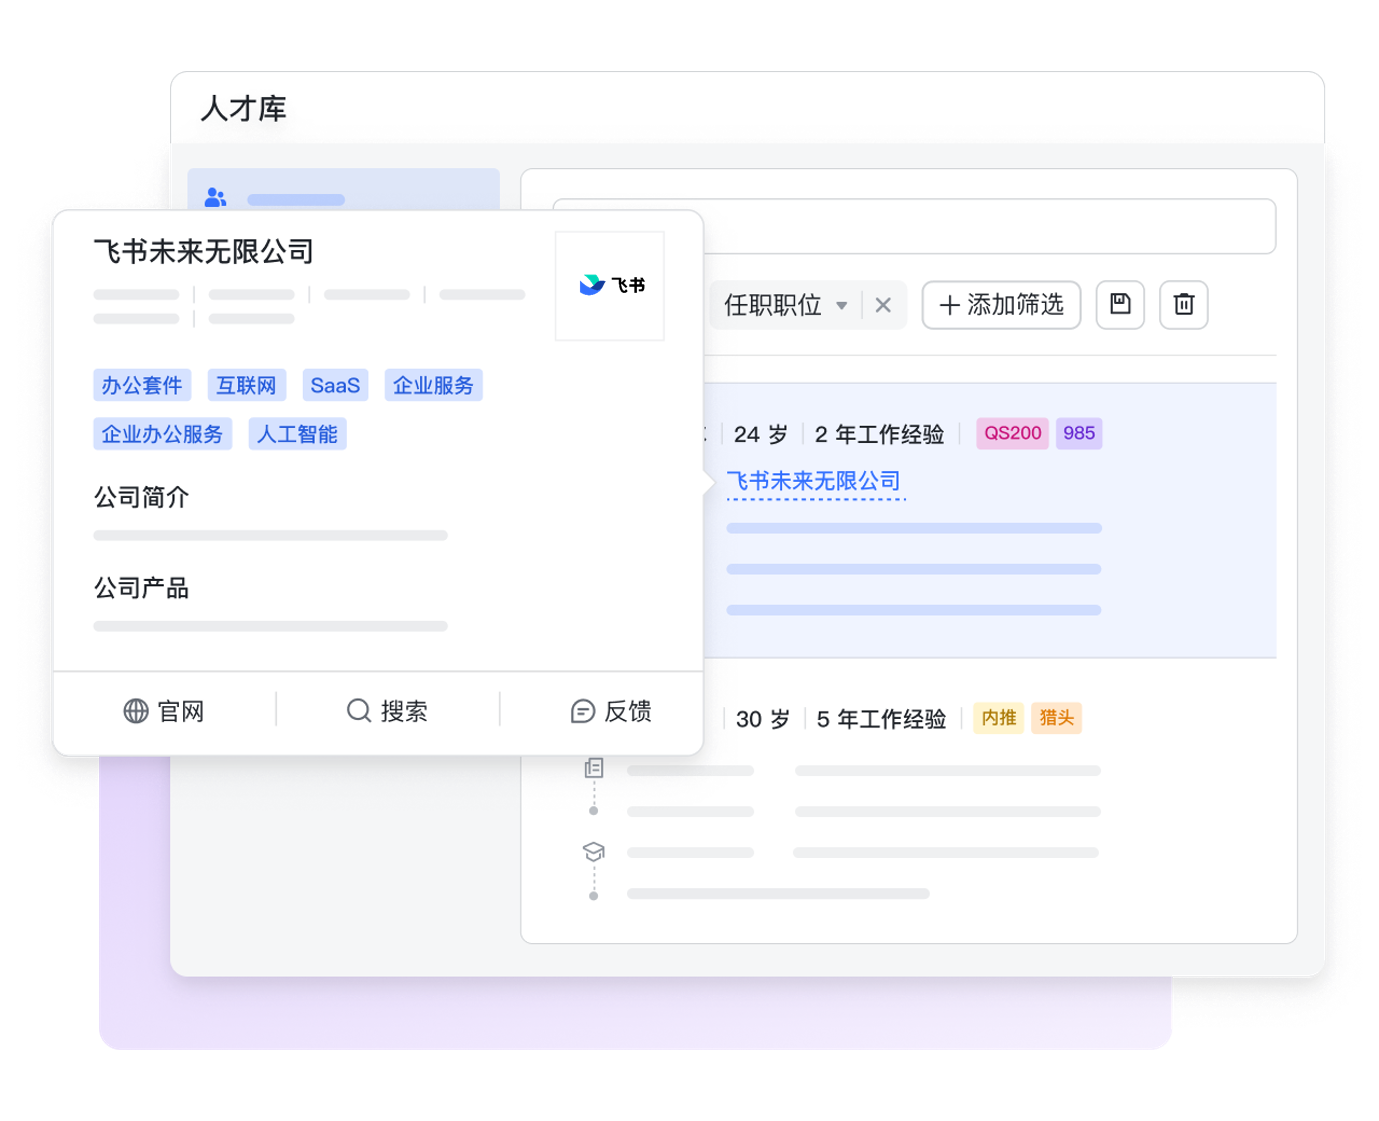Click the 猎头 tag
Screen dimensions: 1379x1121
(1056, 718)
